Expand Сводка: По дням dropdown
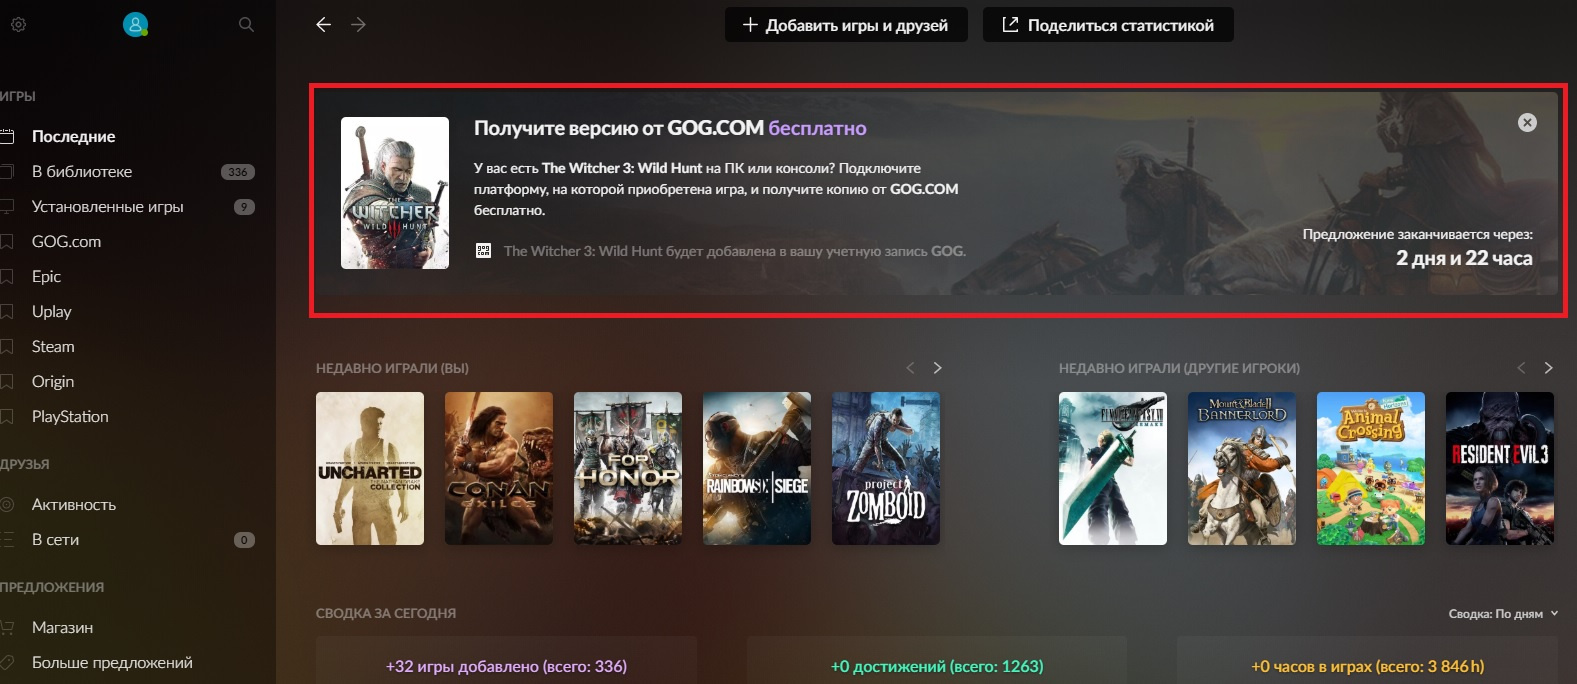1577x684 pixels. click(1503, 614)
